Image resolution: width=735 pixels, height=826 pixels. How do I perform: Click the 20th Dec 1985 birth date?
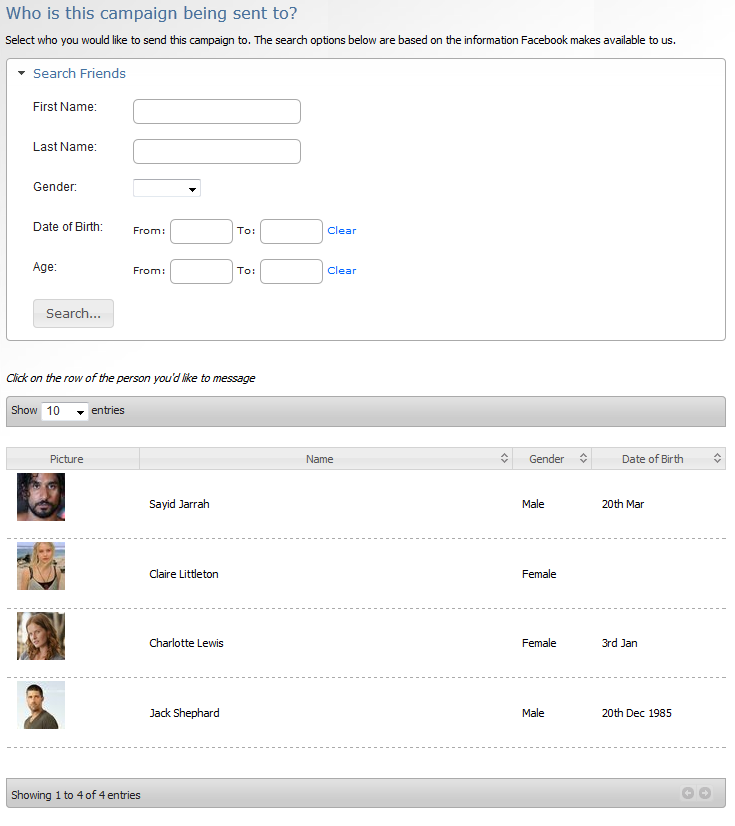coord(636,713)
